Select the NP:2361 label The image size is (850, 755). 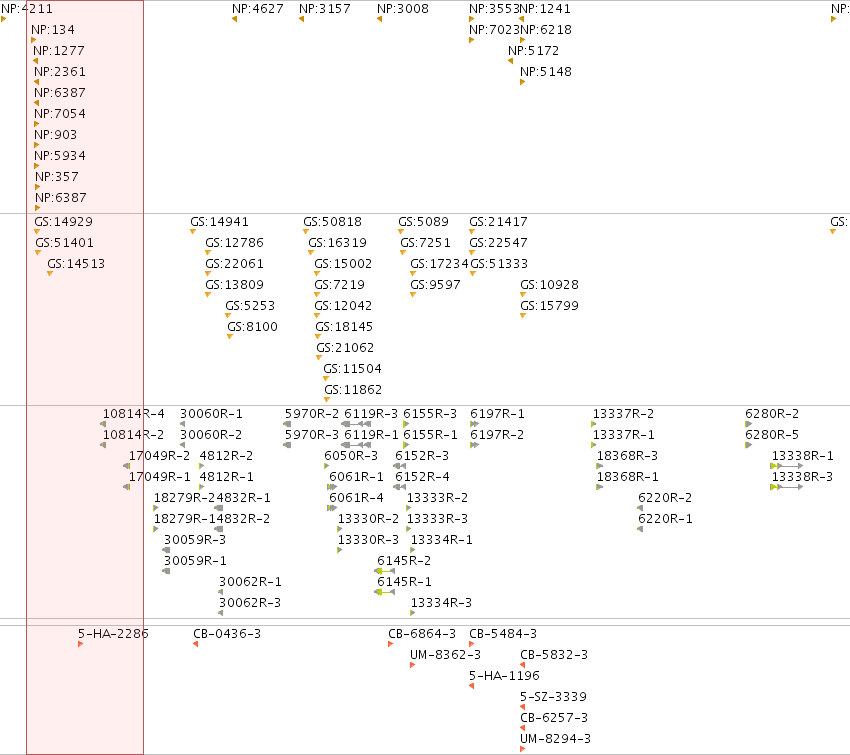(x=60, y=72)
